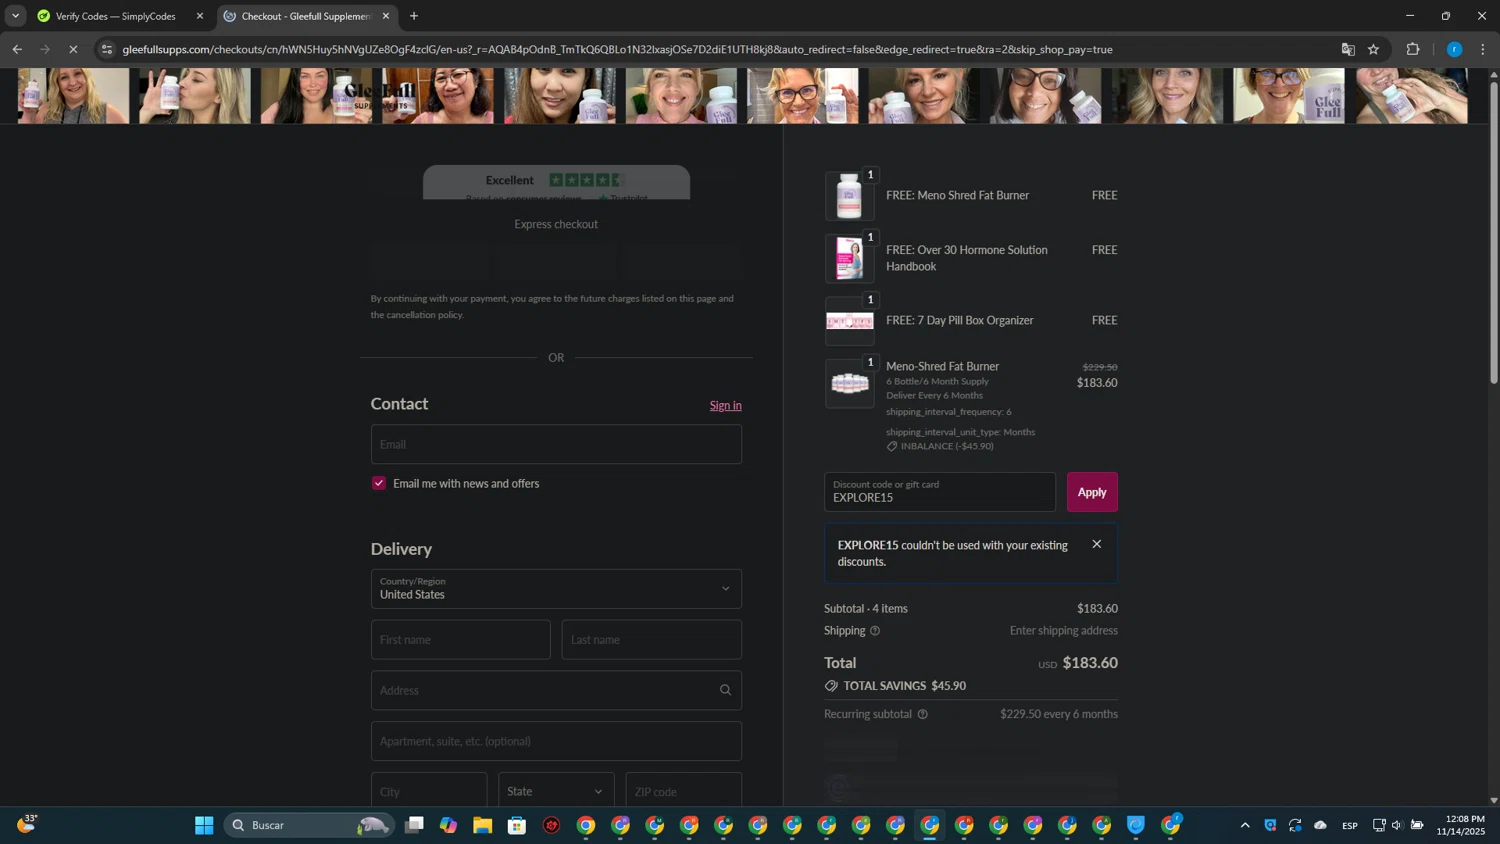Click the $183.60 total amount text
This screenshot has height=844, width=1500.
coord(1090,663)
